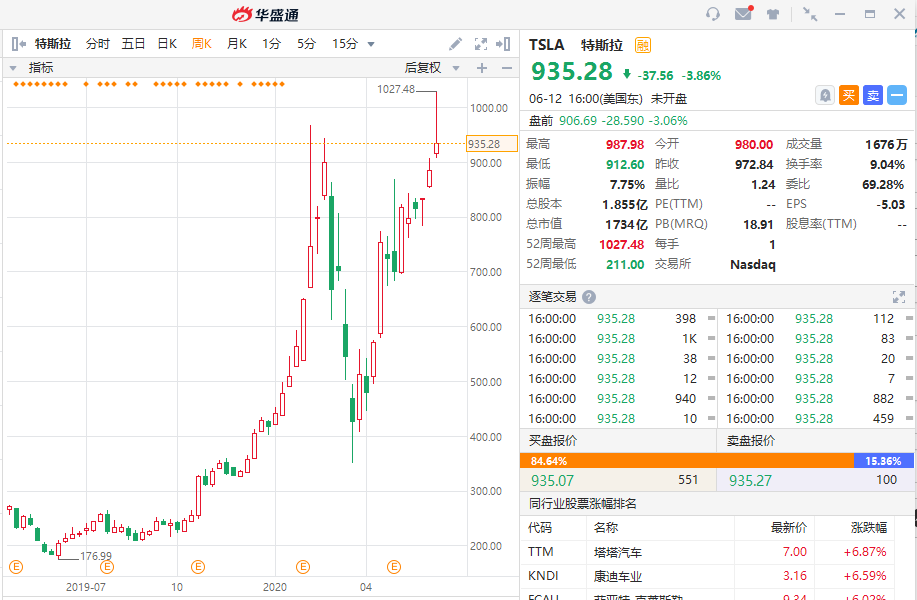Select the 5分 interval tab
This screenshot has height=600, width=917.
(306, 44)
